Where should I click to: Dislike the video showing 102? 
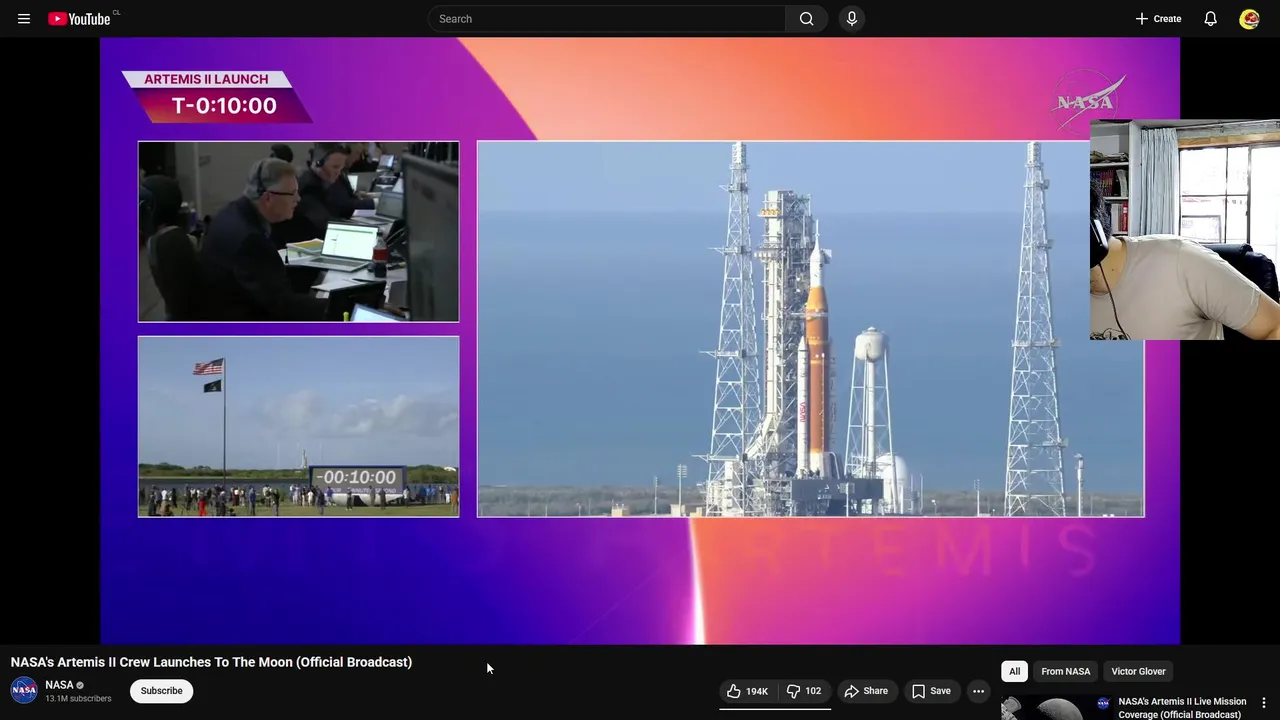pos(804,691)
